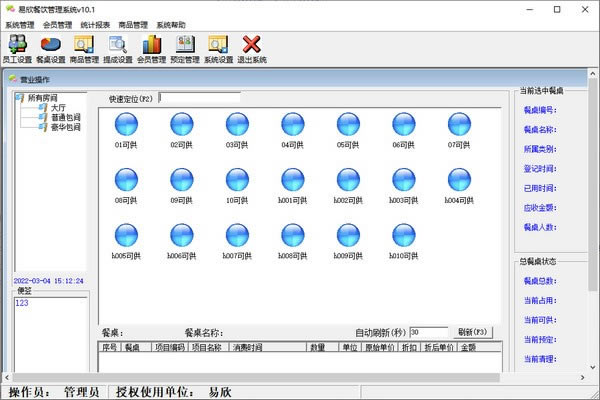
Task: Choose 豪华包间 in the room tree
Action: pyautogui.click(x=65, y=127)
